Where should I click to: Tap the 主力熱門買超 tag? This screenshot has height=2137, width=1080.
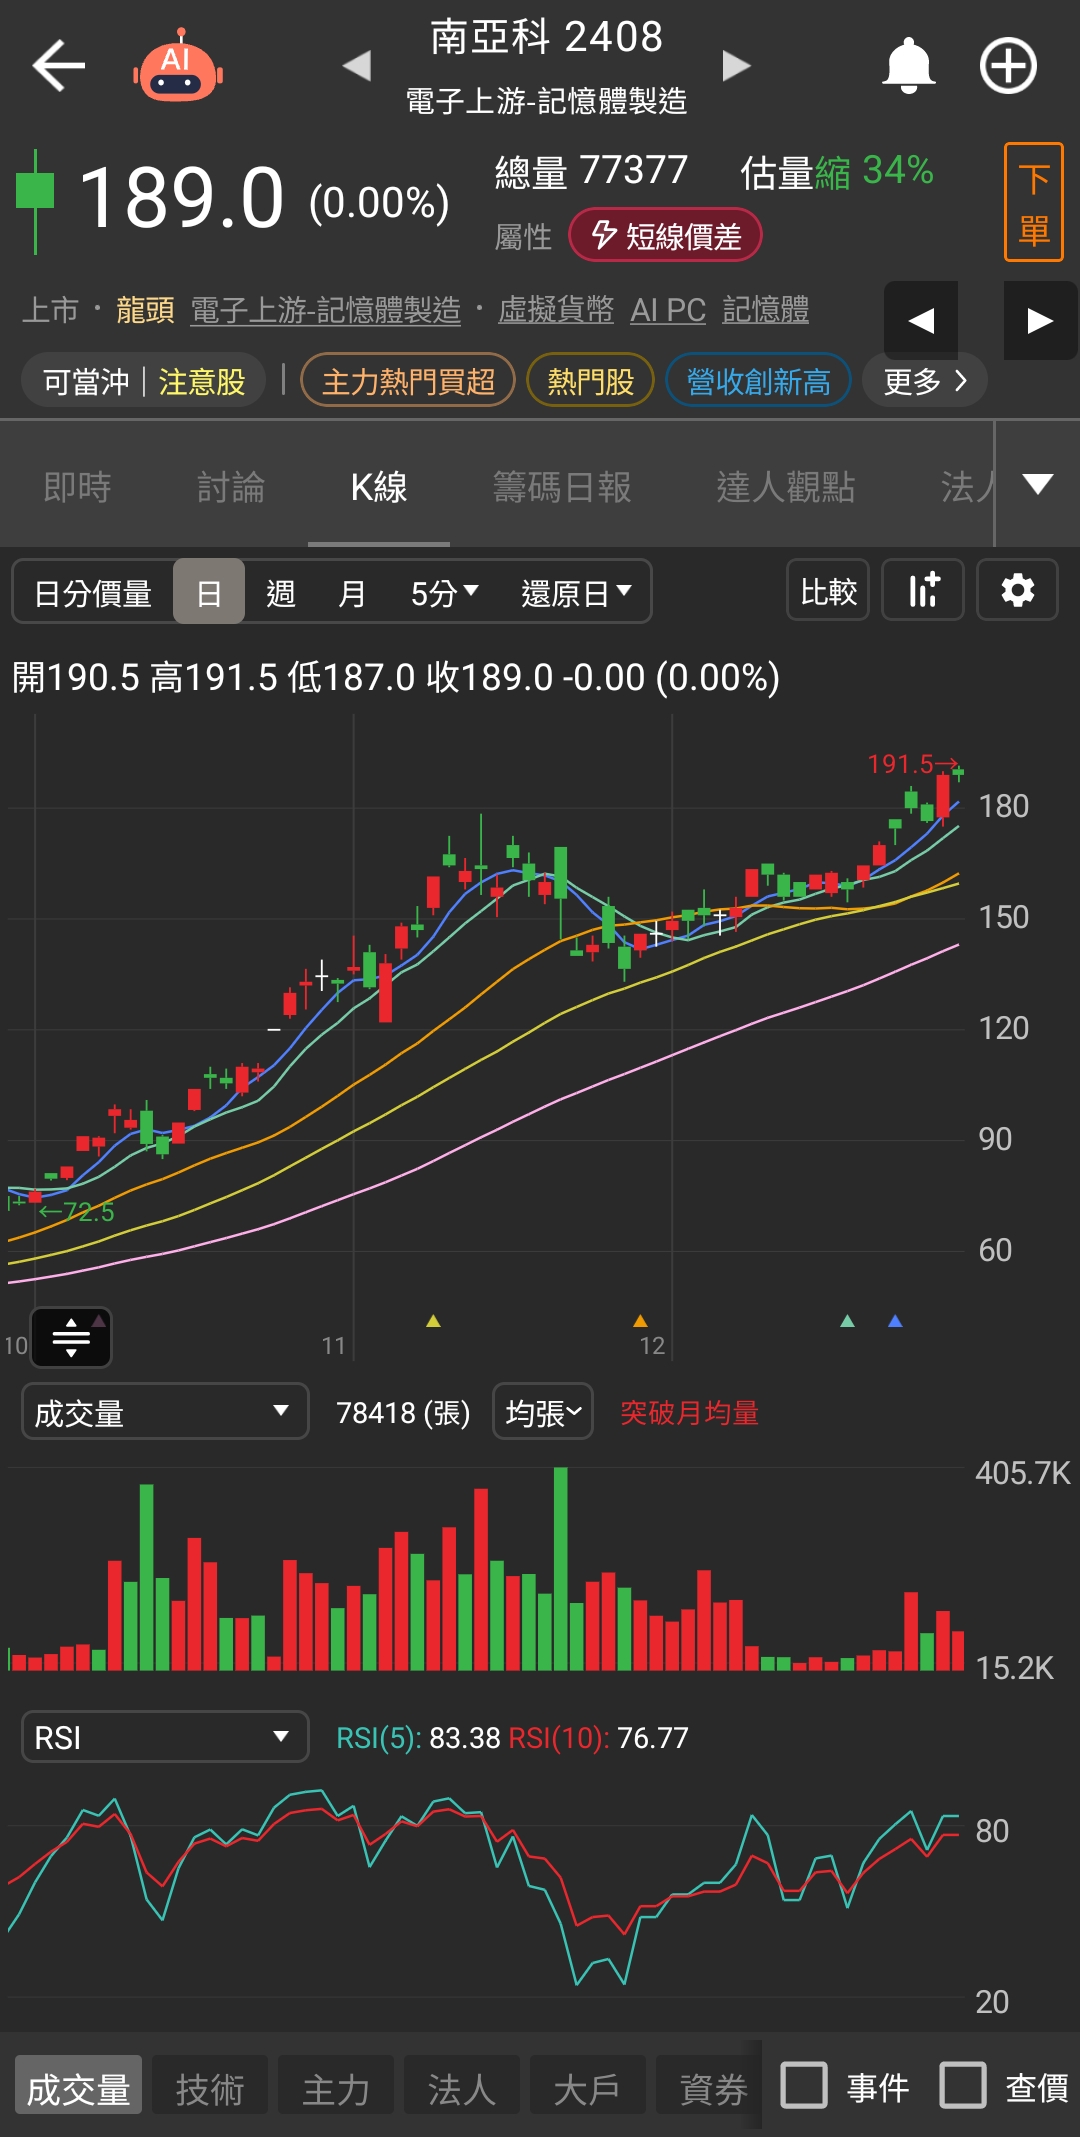point(408,381)
